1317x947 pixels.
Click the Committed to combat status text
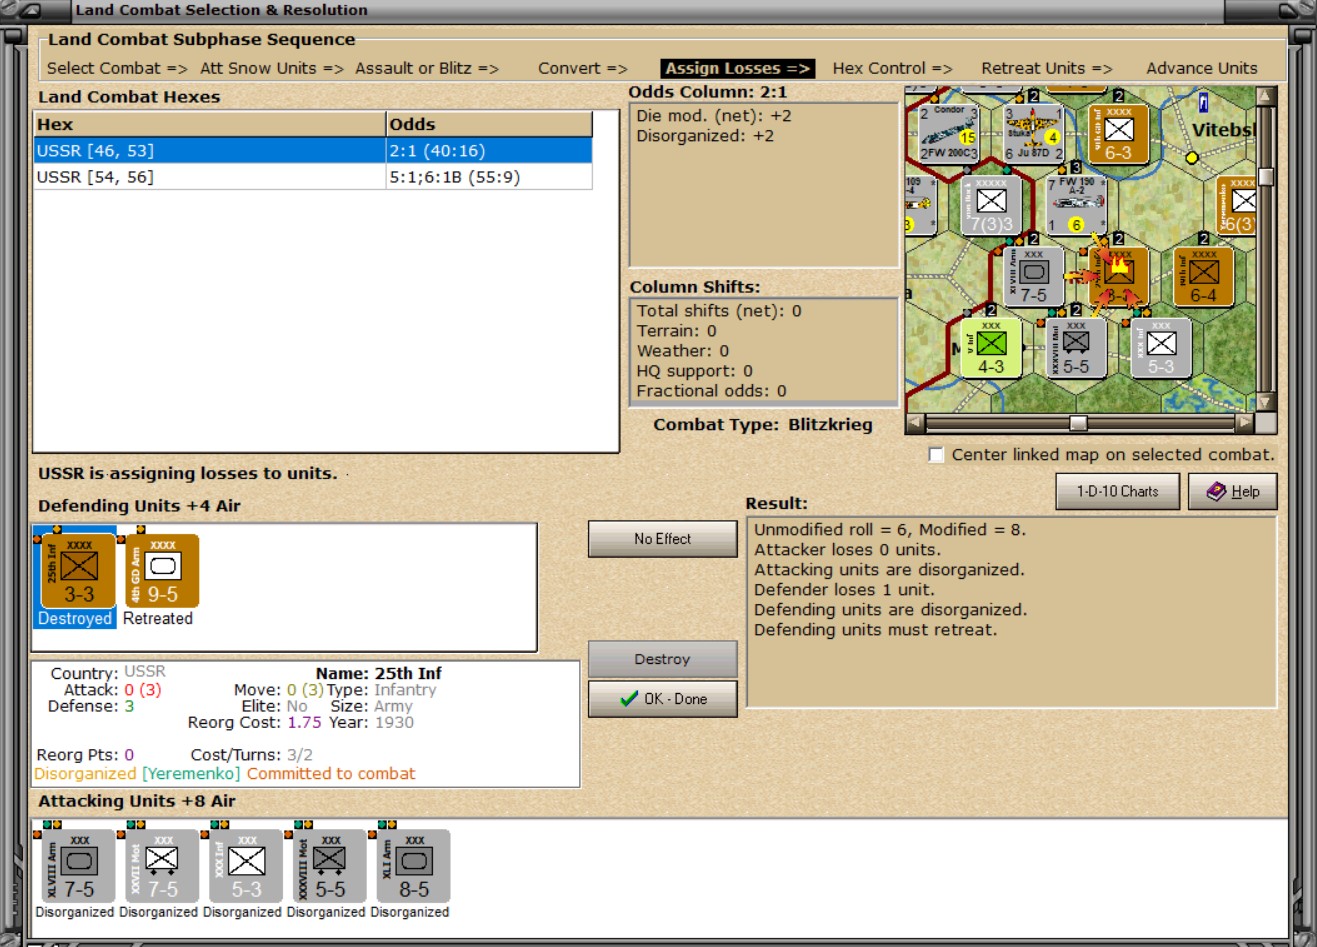pyautogui.click(x=331, y=774)
